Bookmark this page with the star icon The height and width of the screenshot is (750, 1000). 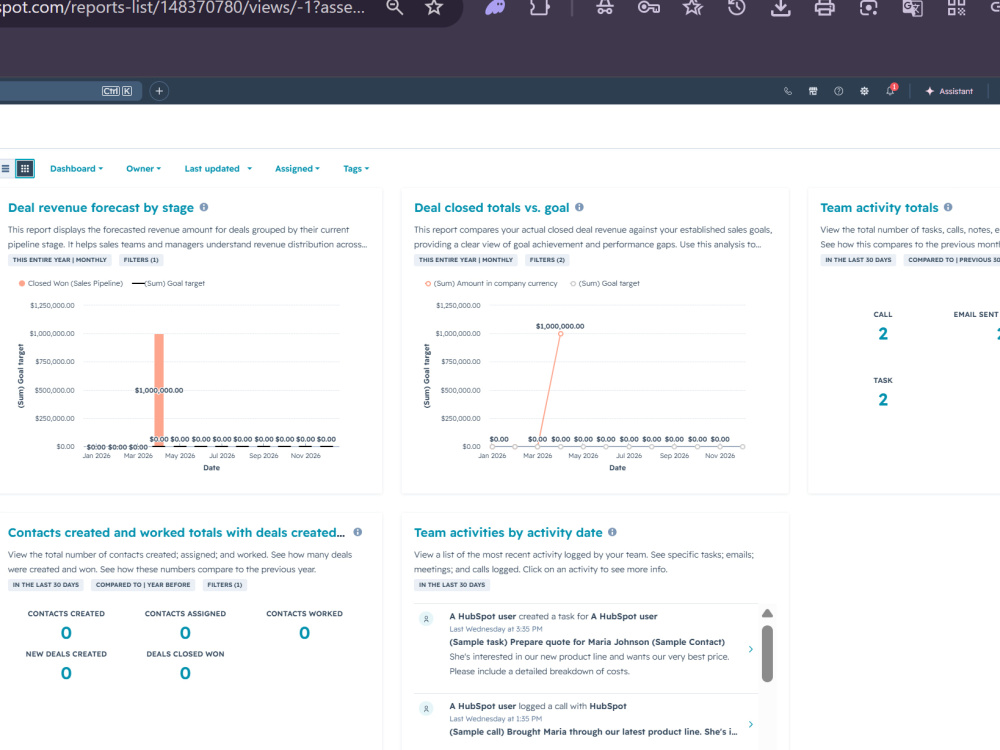(x=434, y=8)
